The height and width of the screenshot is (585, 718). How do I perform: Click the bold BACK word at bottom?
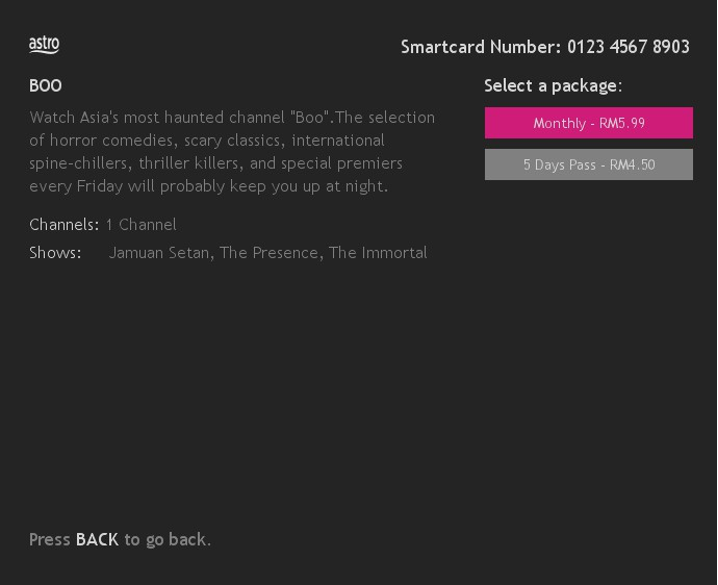click(97, 540)
